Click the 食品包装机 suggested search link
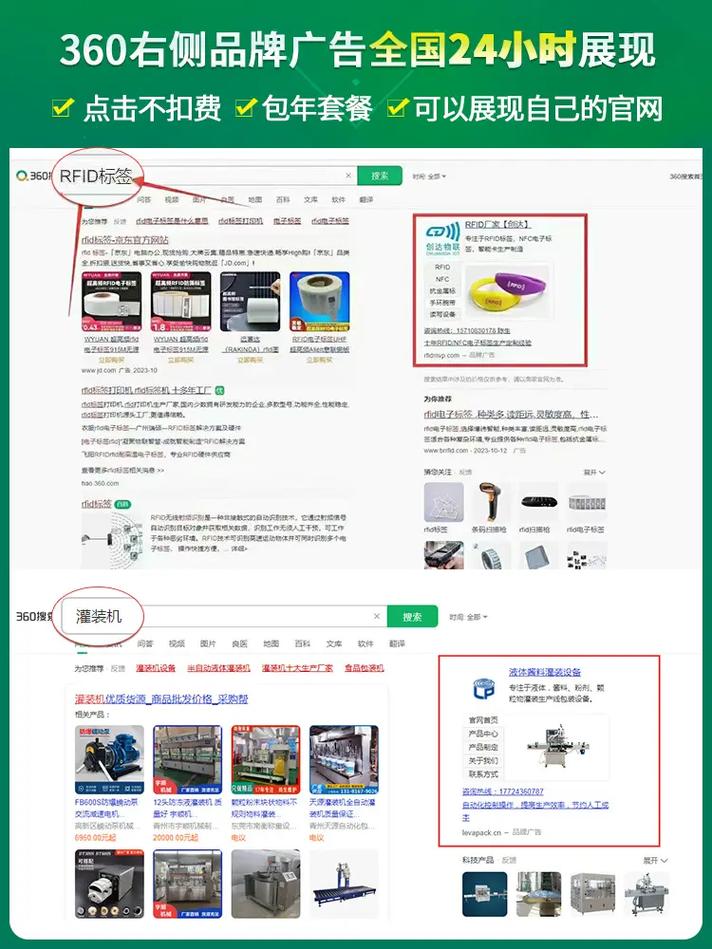This screenshot has height=949, width=712. 364,668
